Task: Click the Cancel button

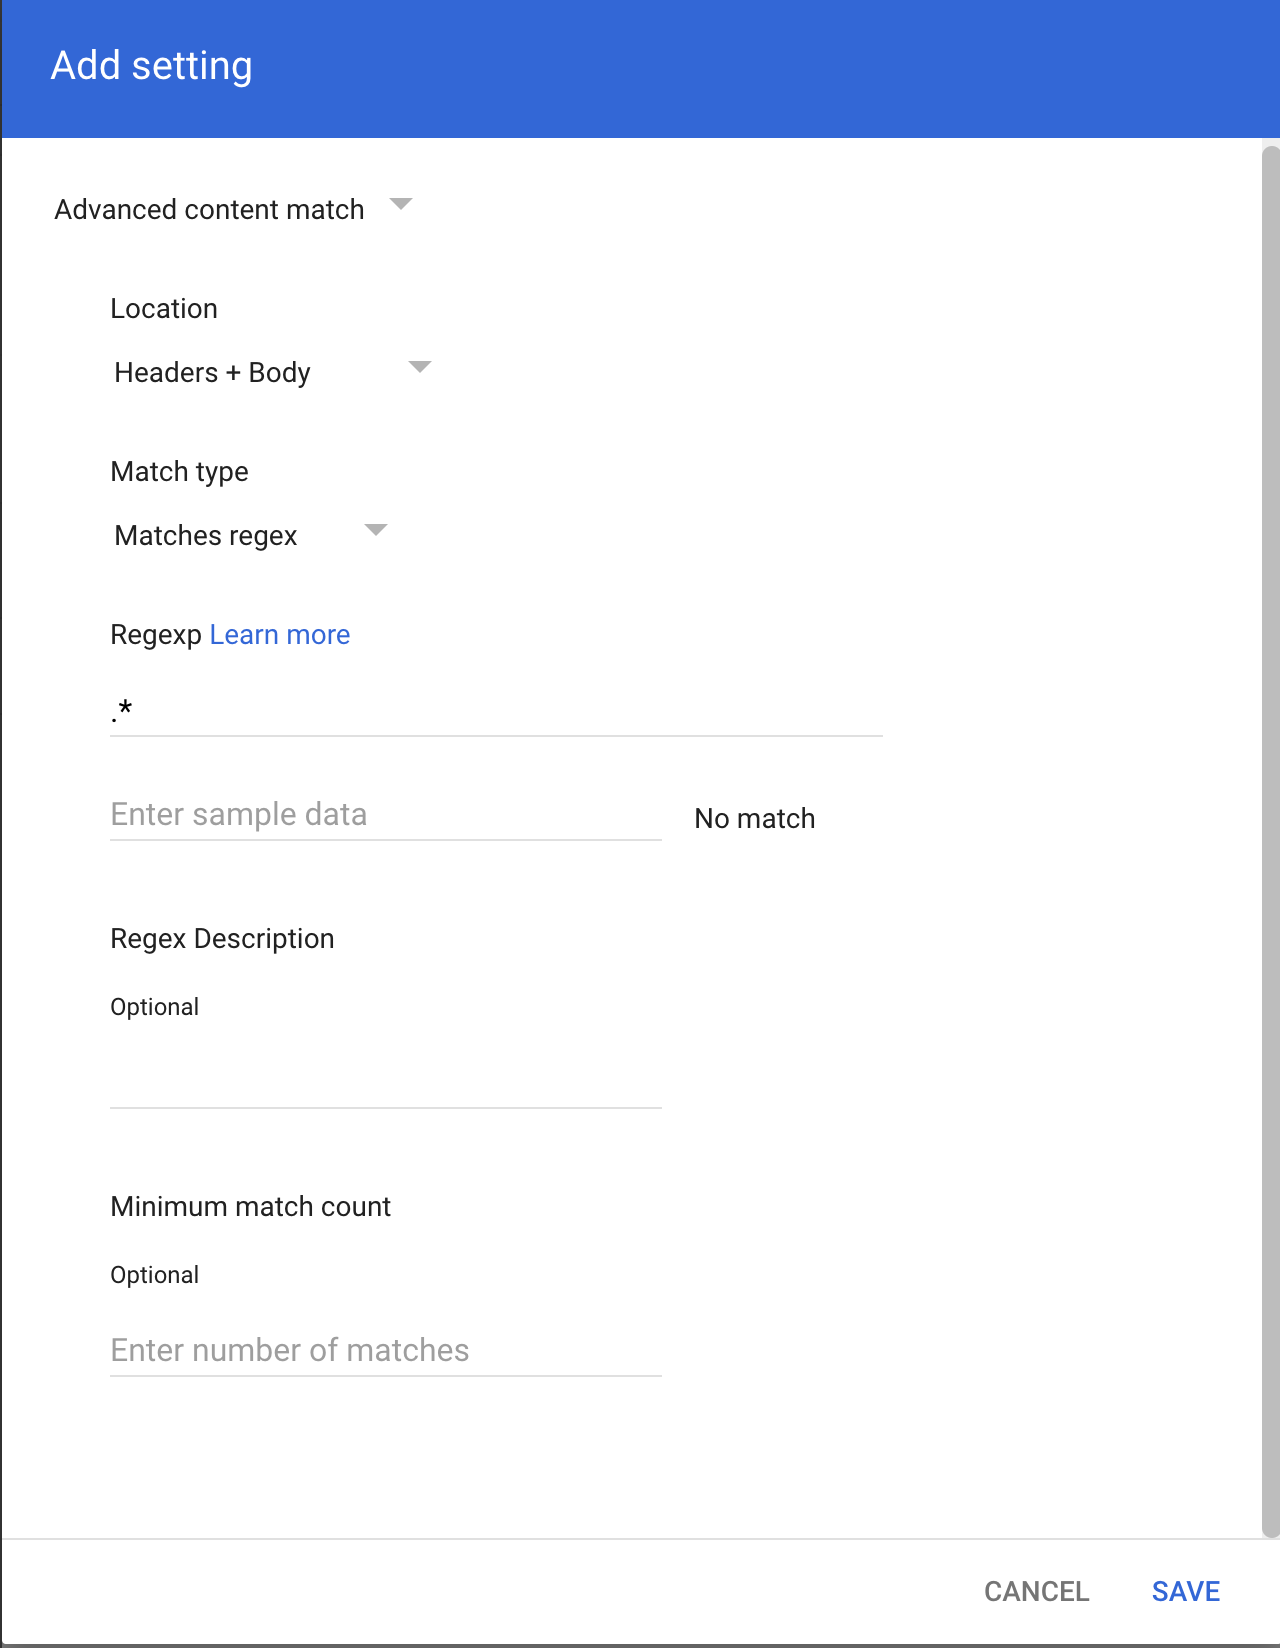Action: click(x=1036, y=1591)
